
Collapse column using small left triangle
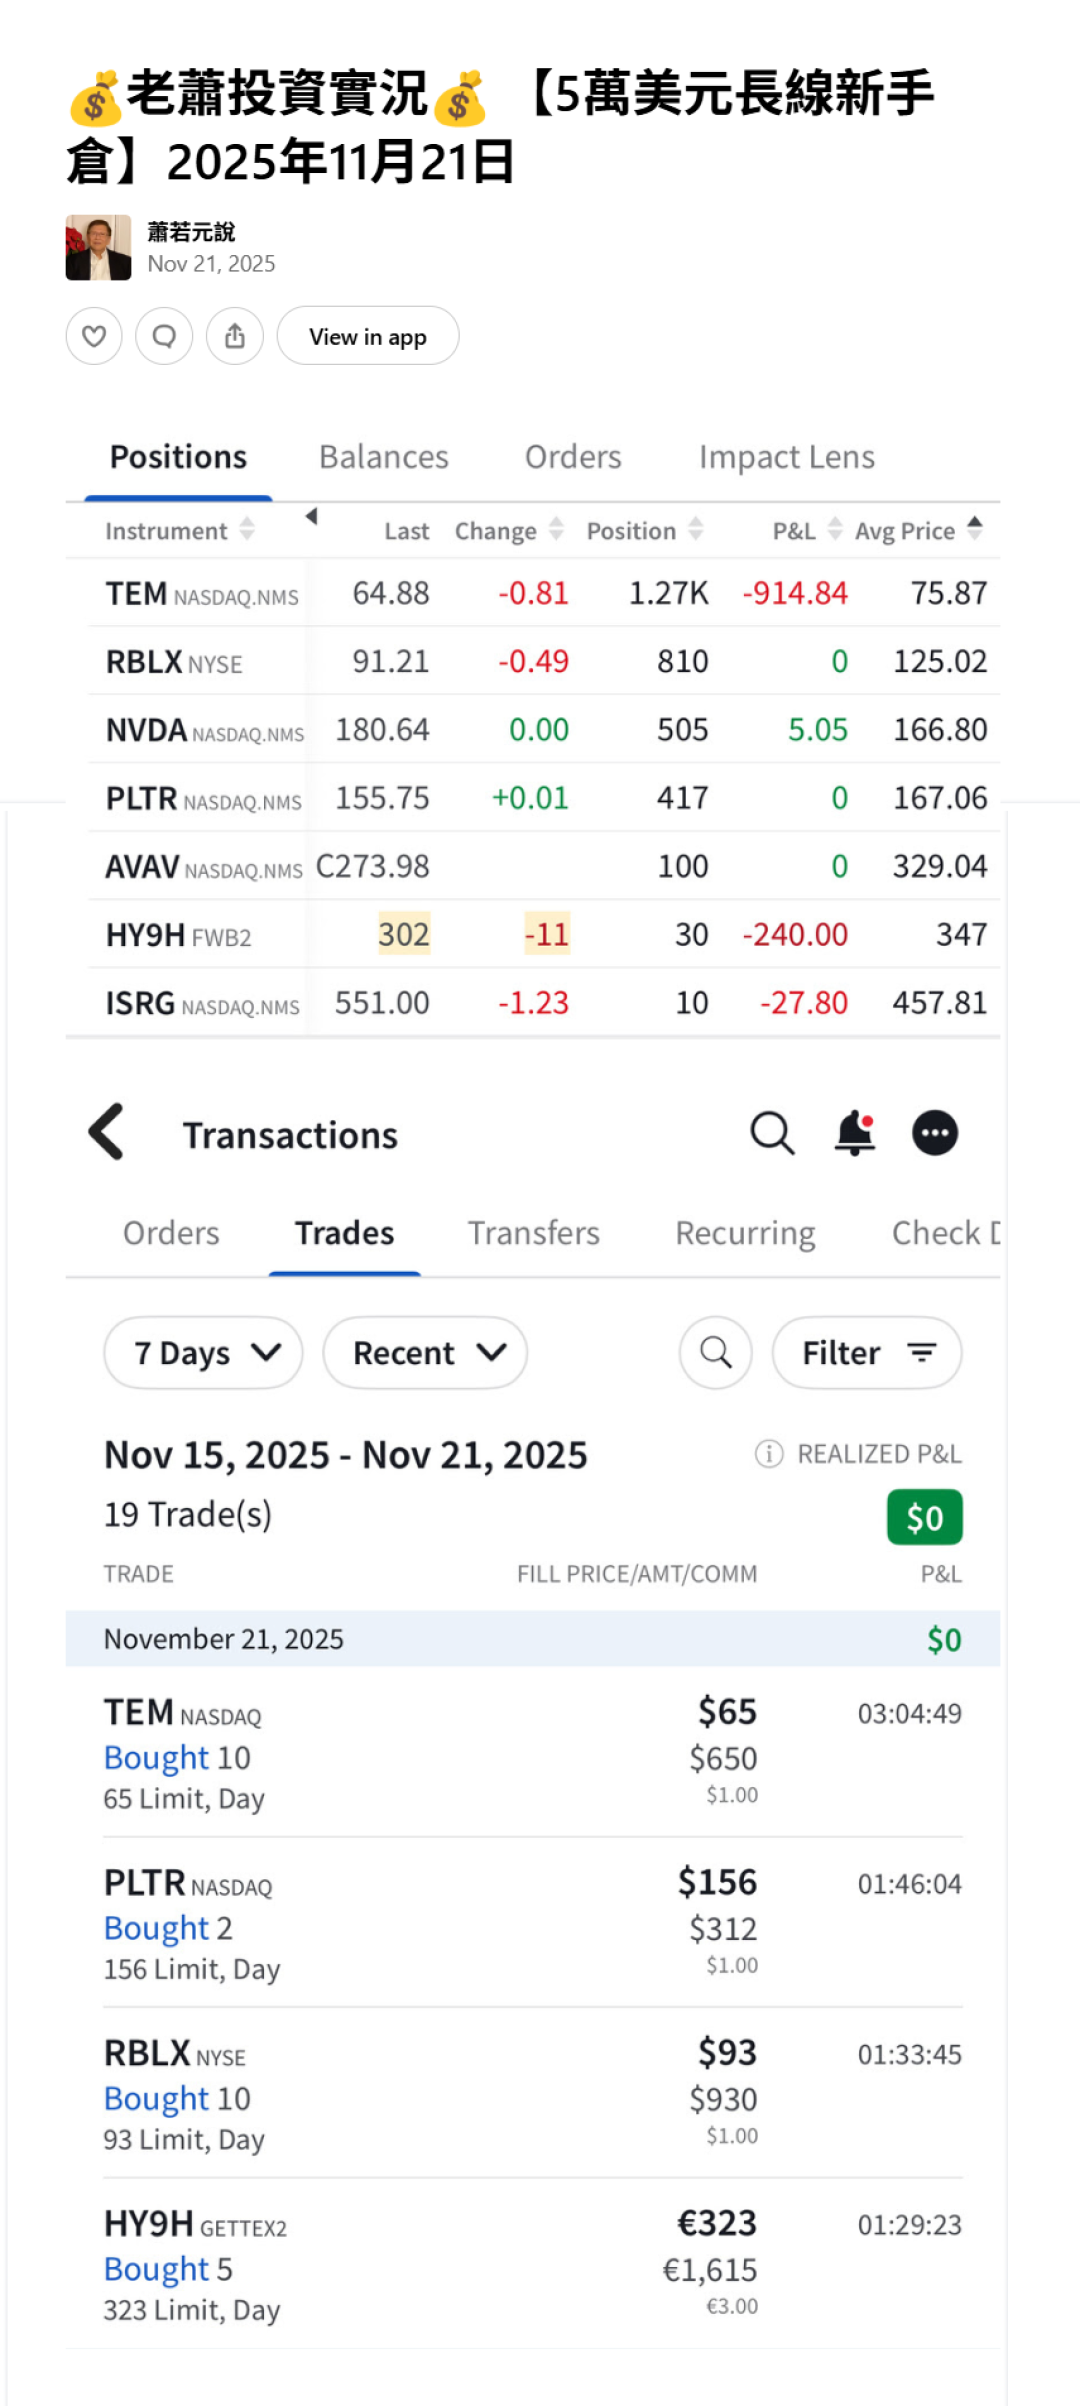point(312,516)
